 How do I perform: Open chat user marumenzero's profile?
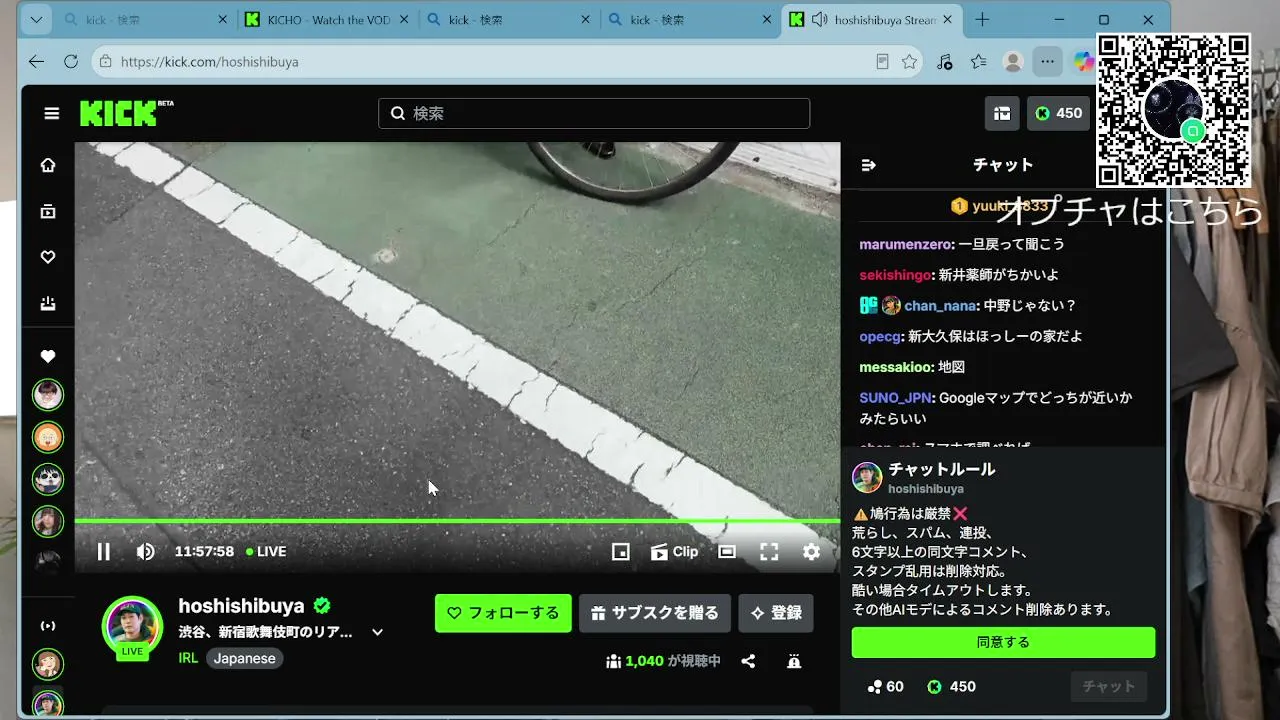point(906,244)
